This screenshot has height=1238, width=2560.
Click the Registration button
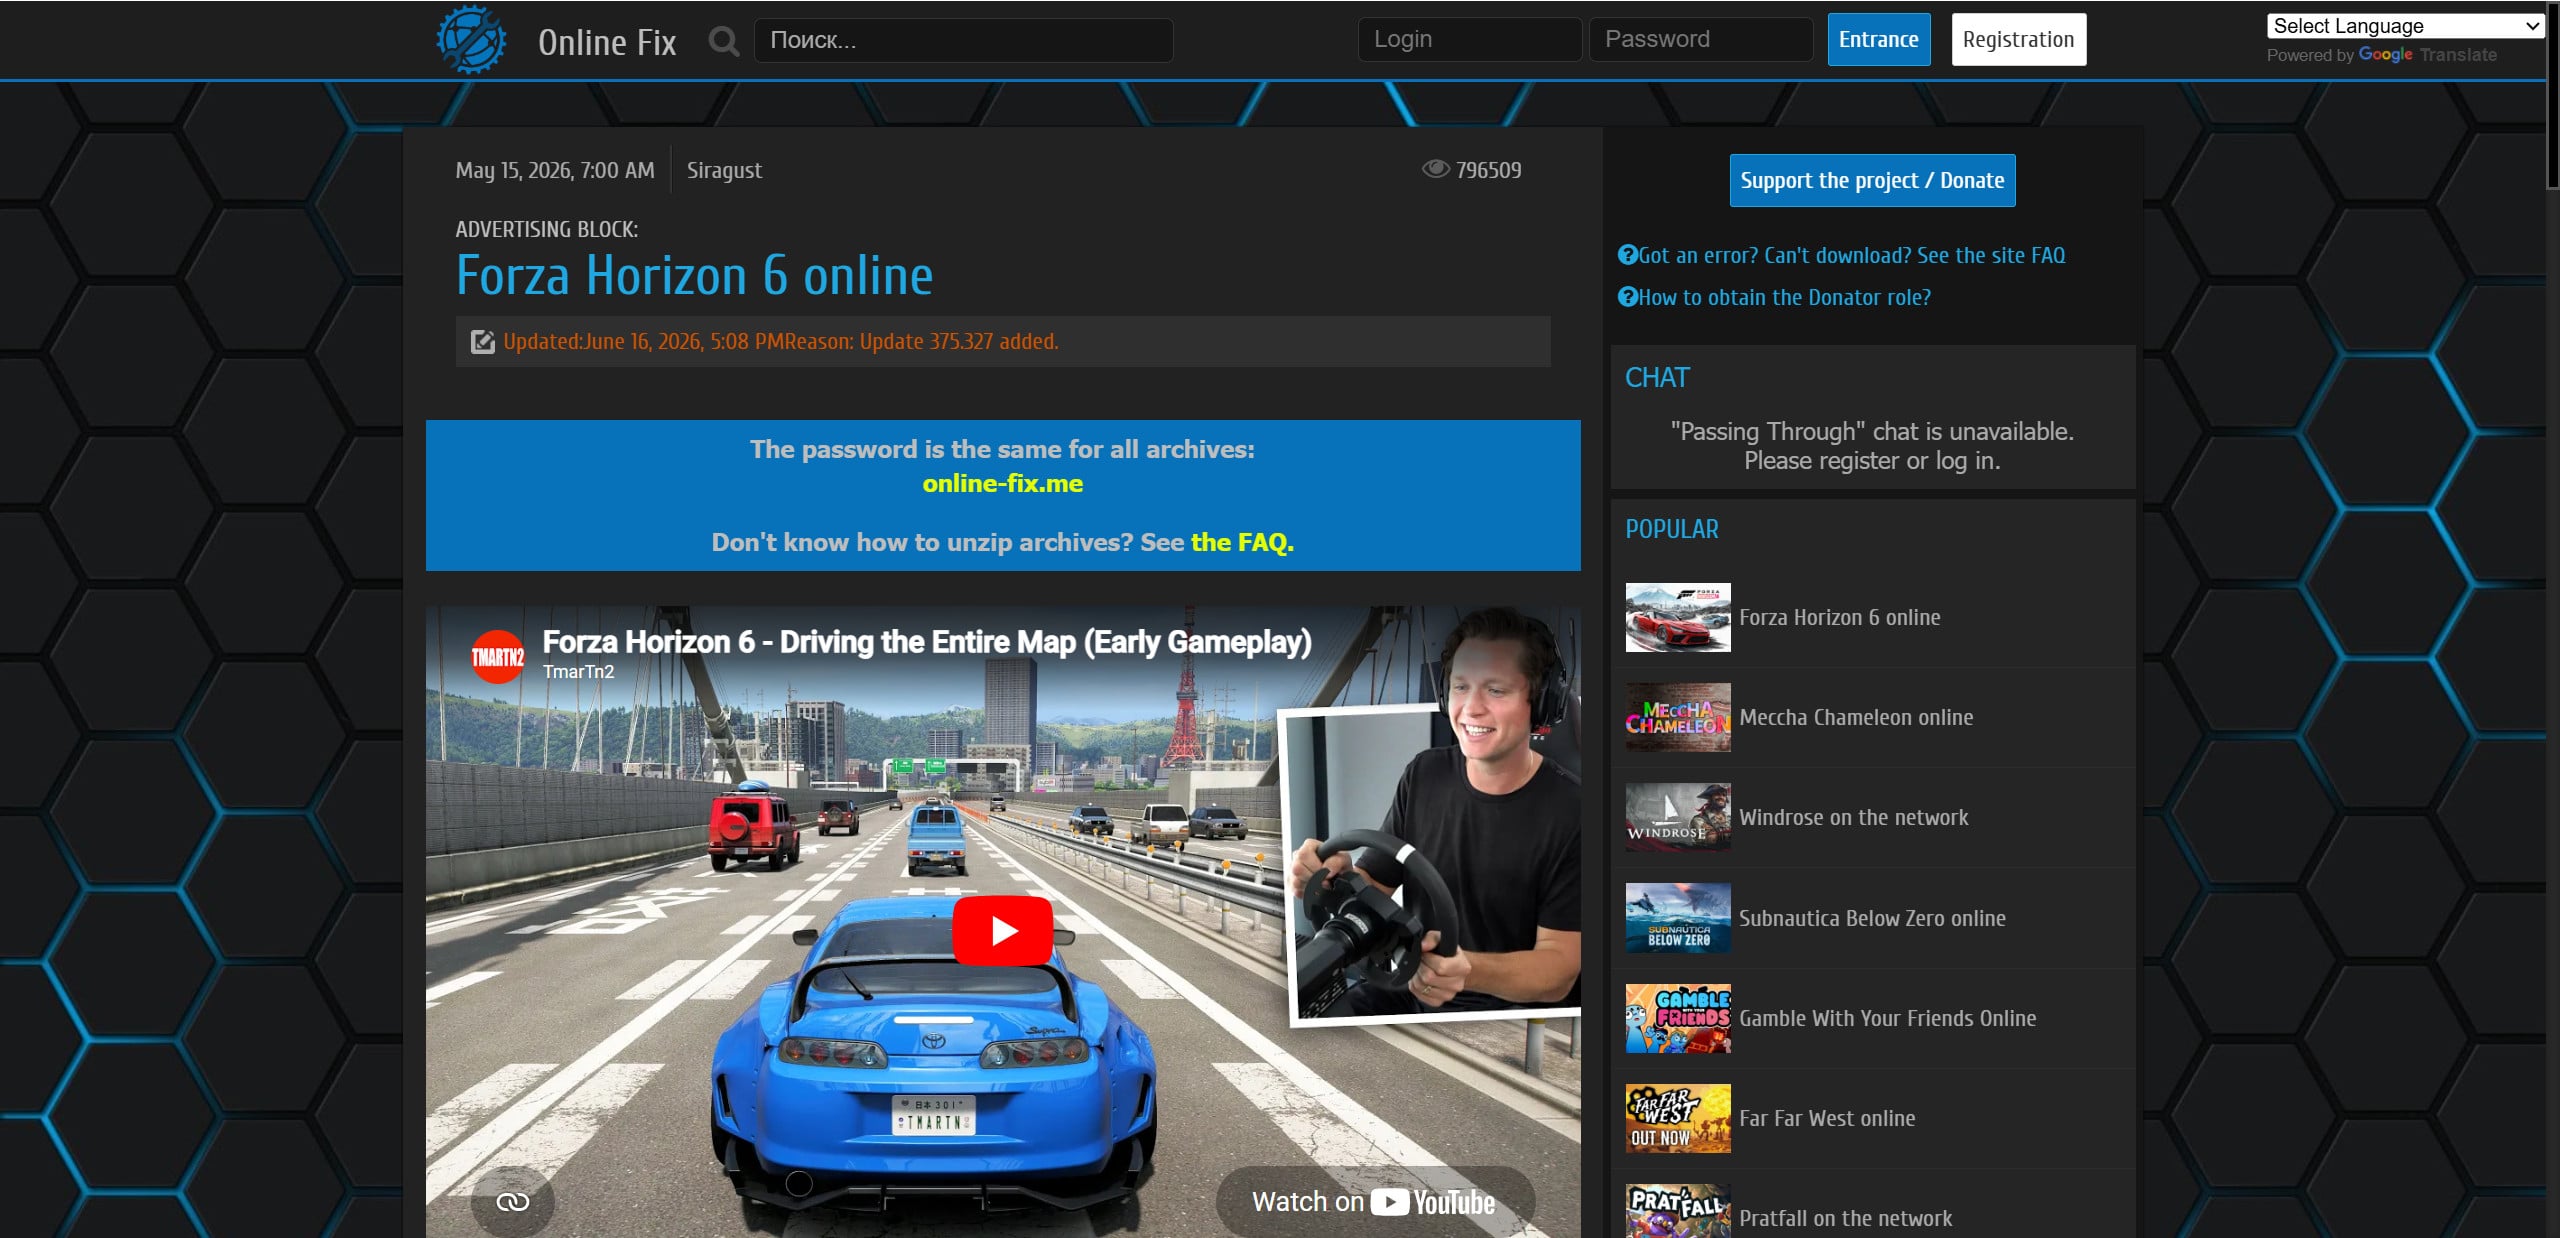2018,39
